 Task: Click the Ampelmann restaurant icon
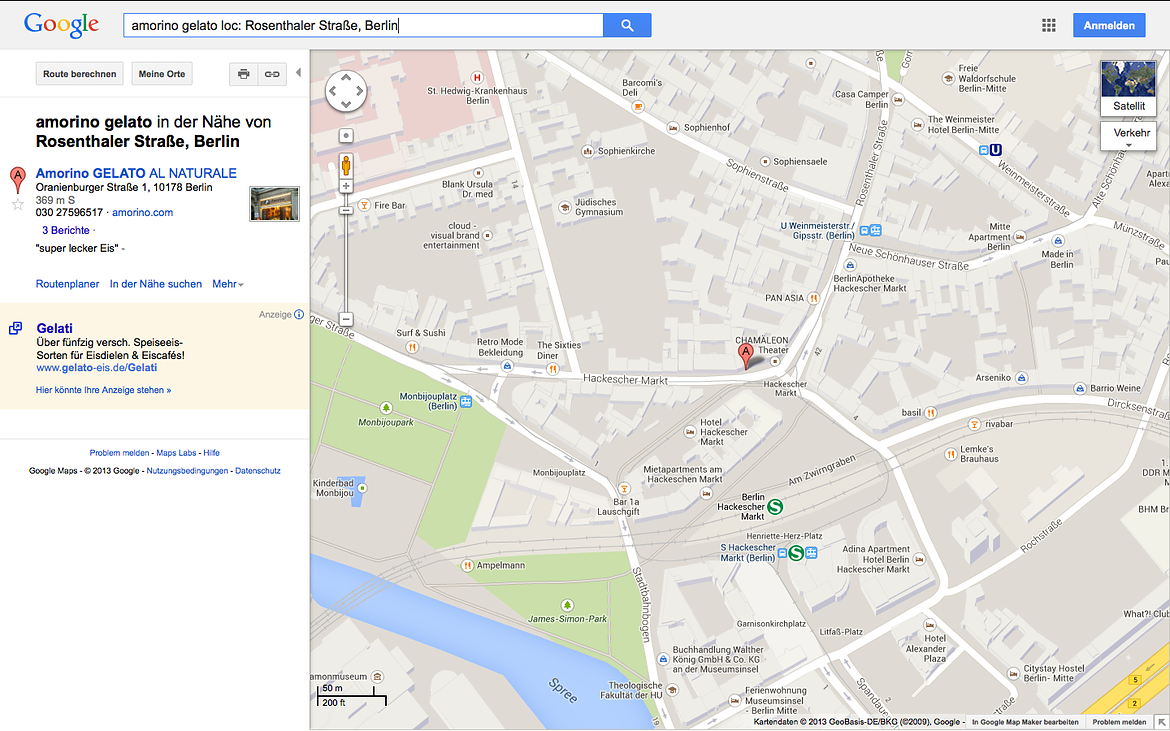[x=467, y=565]
